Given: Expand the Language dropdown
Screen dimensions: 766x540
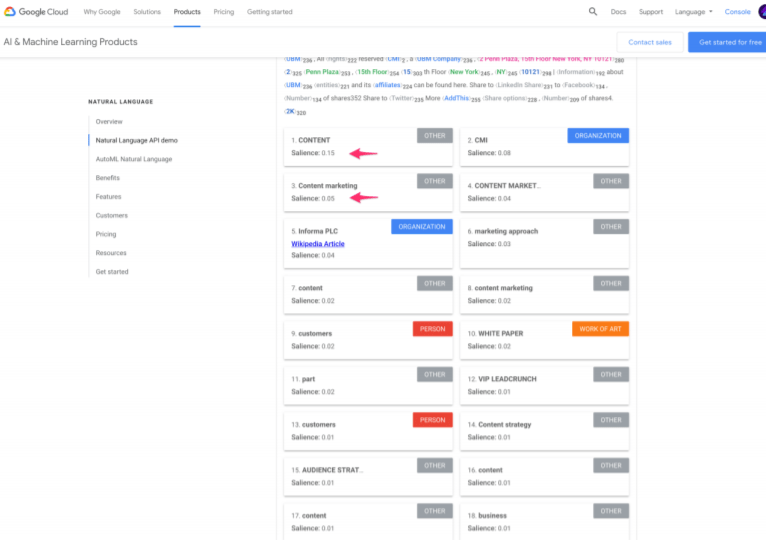Looking at the screenshot, I should click(x=694, y=12).
